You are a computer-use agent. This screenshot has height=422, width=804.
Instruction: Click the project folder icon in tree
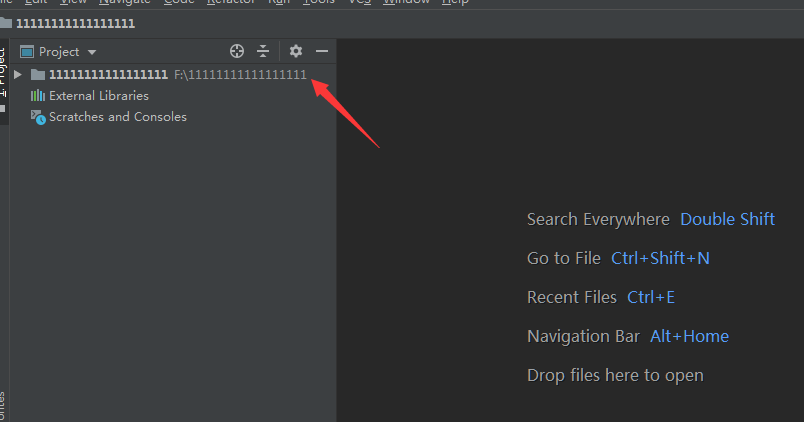coord(38,75)
